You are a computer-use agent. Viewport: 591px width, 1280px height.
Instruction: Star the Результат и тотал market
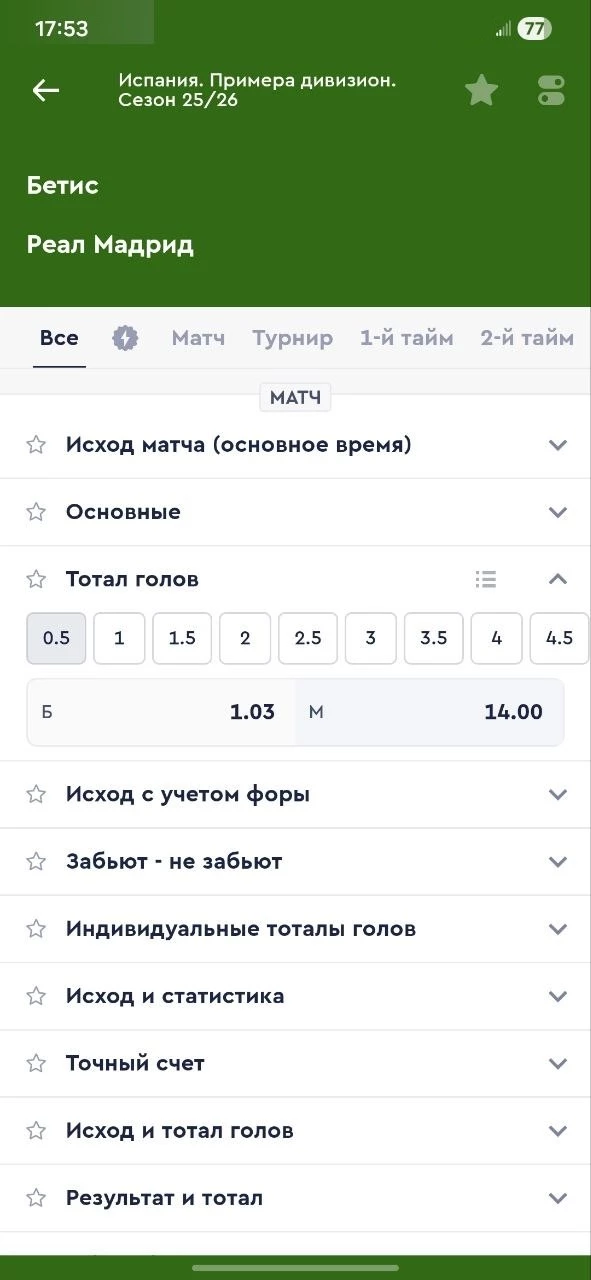click(x=36, y=1198)
